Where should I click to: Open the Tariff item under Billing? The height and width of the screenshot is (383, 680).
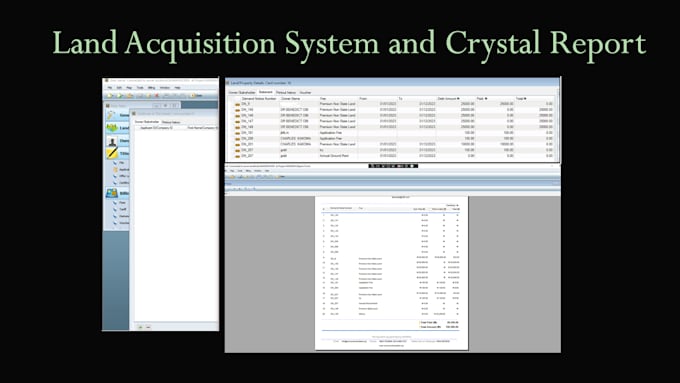click(x=123, y=209)
